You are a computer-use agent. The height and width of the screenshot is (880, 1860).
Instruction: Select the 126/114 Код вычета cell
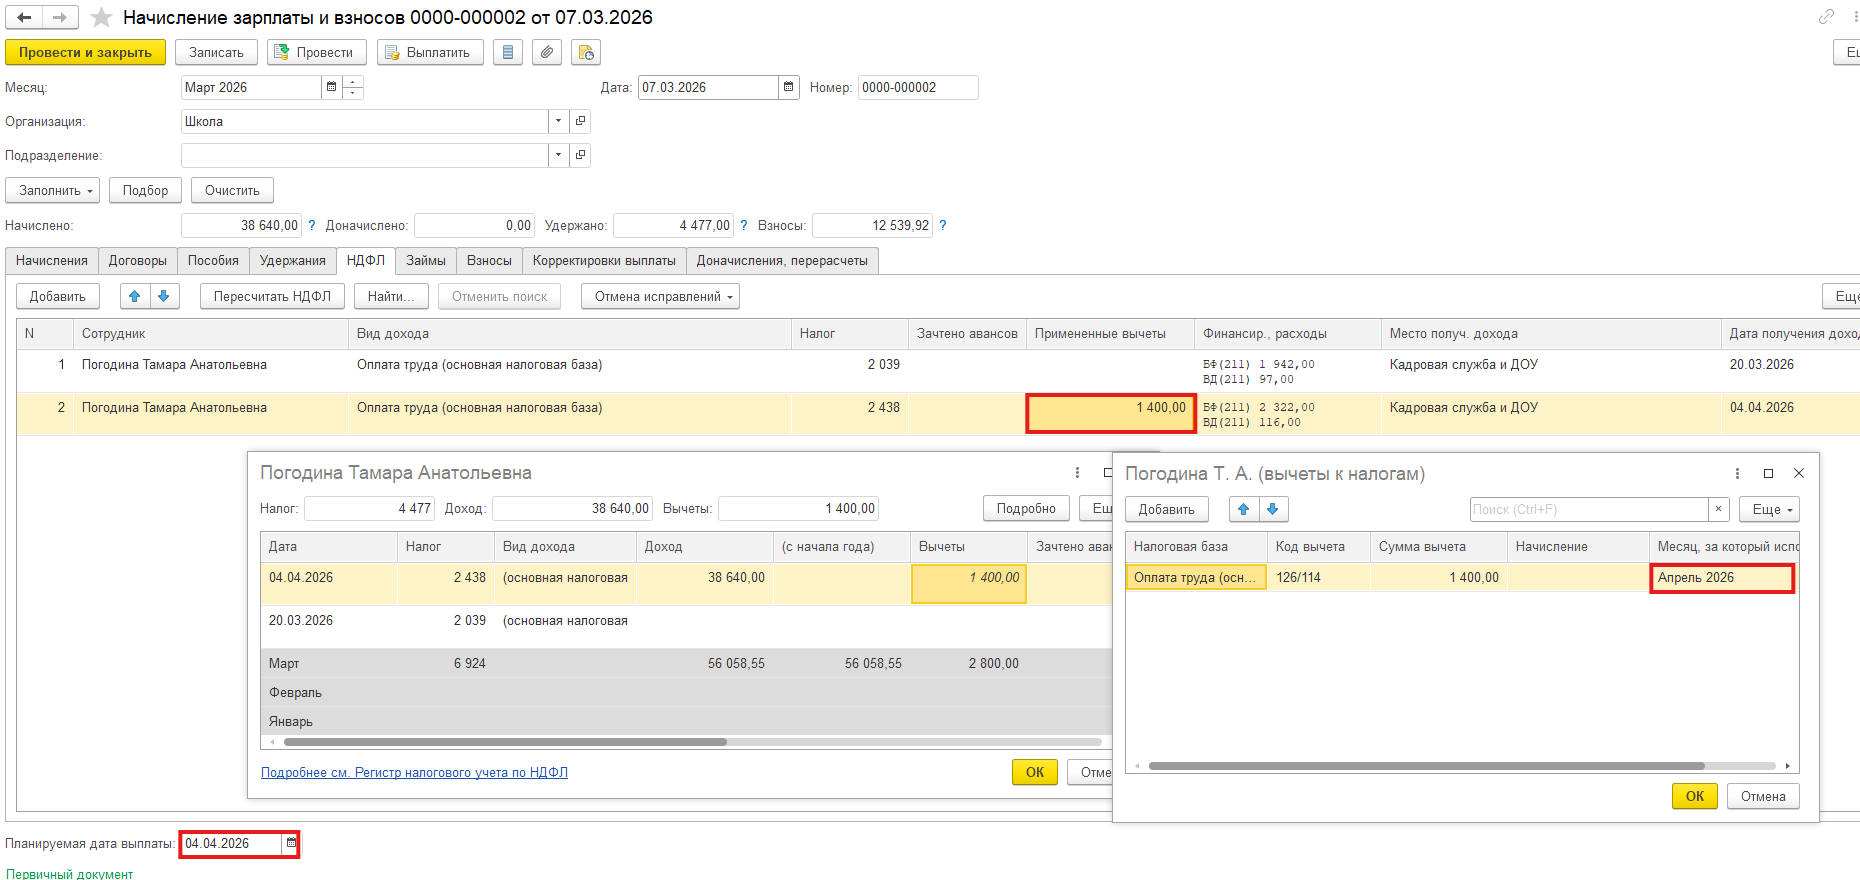1319,578
